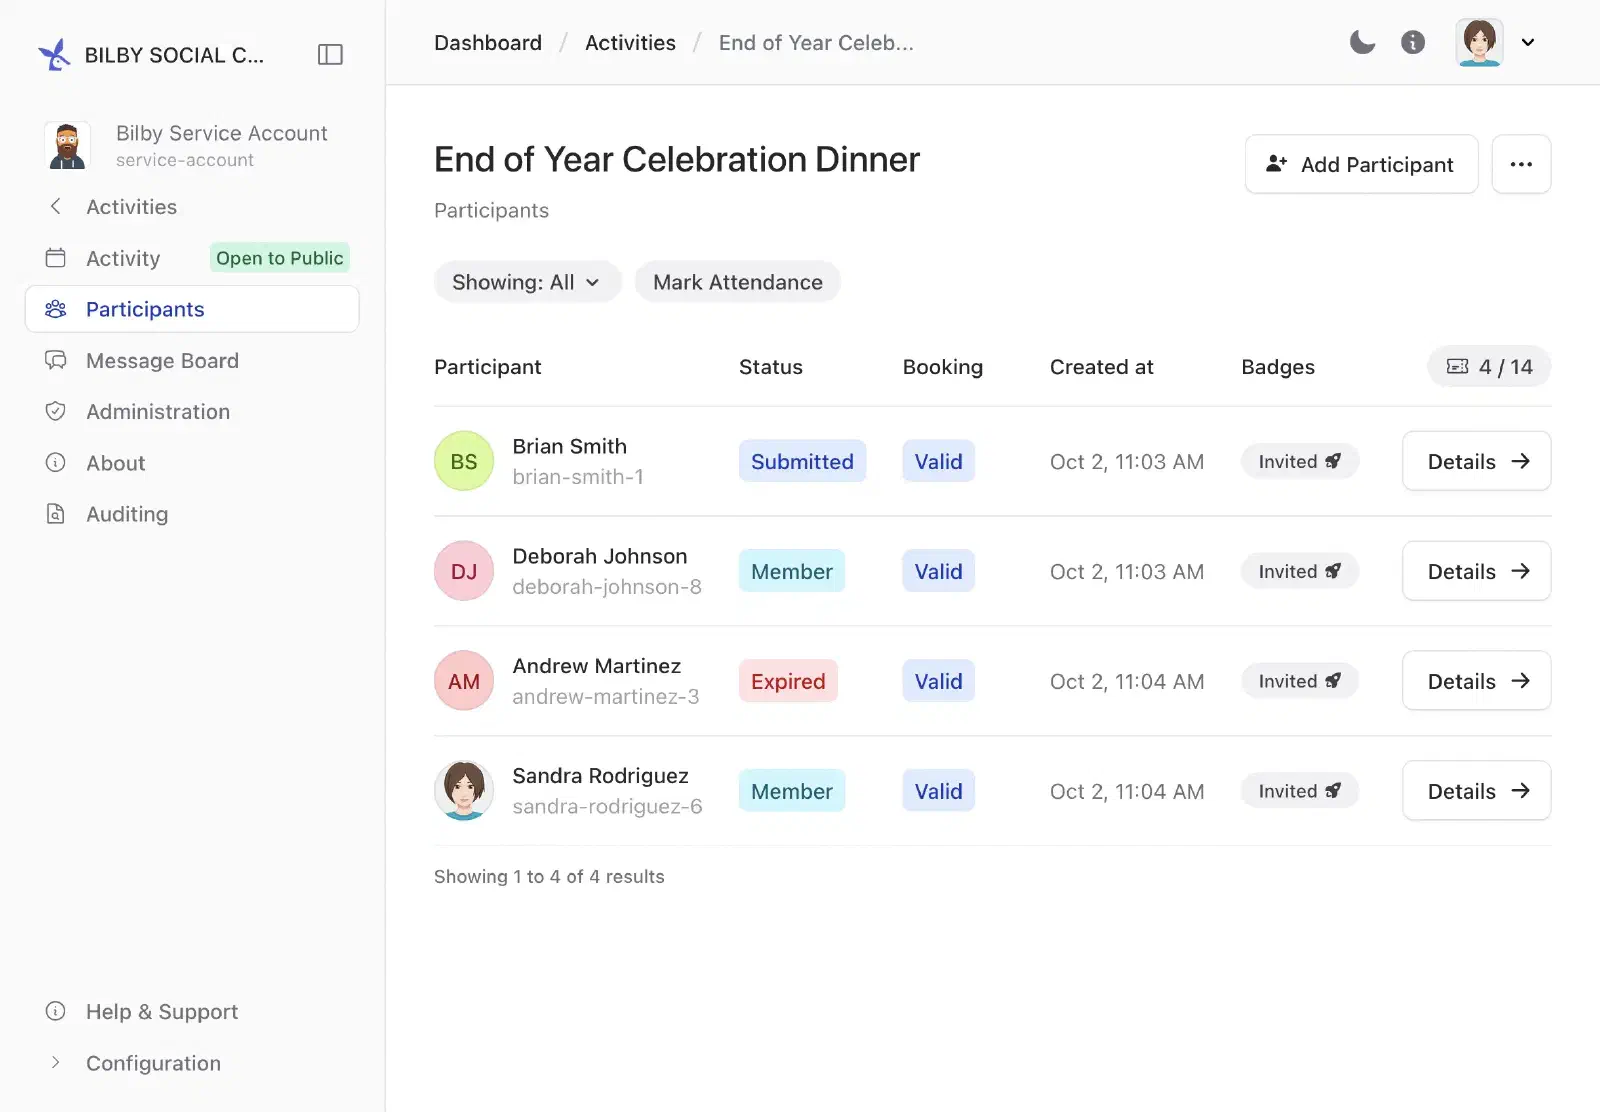The image size is (1600, 1112).
Task: Click the Created at column header
Action: (x=1101, y=367)
